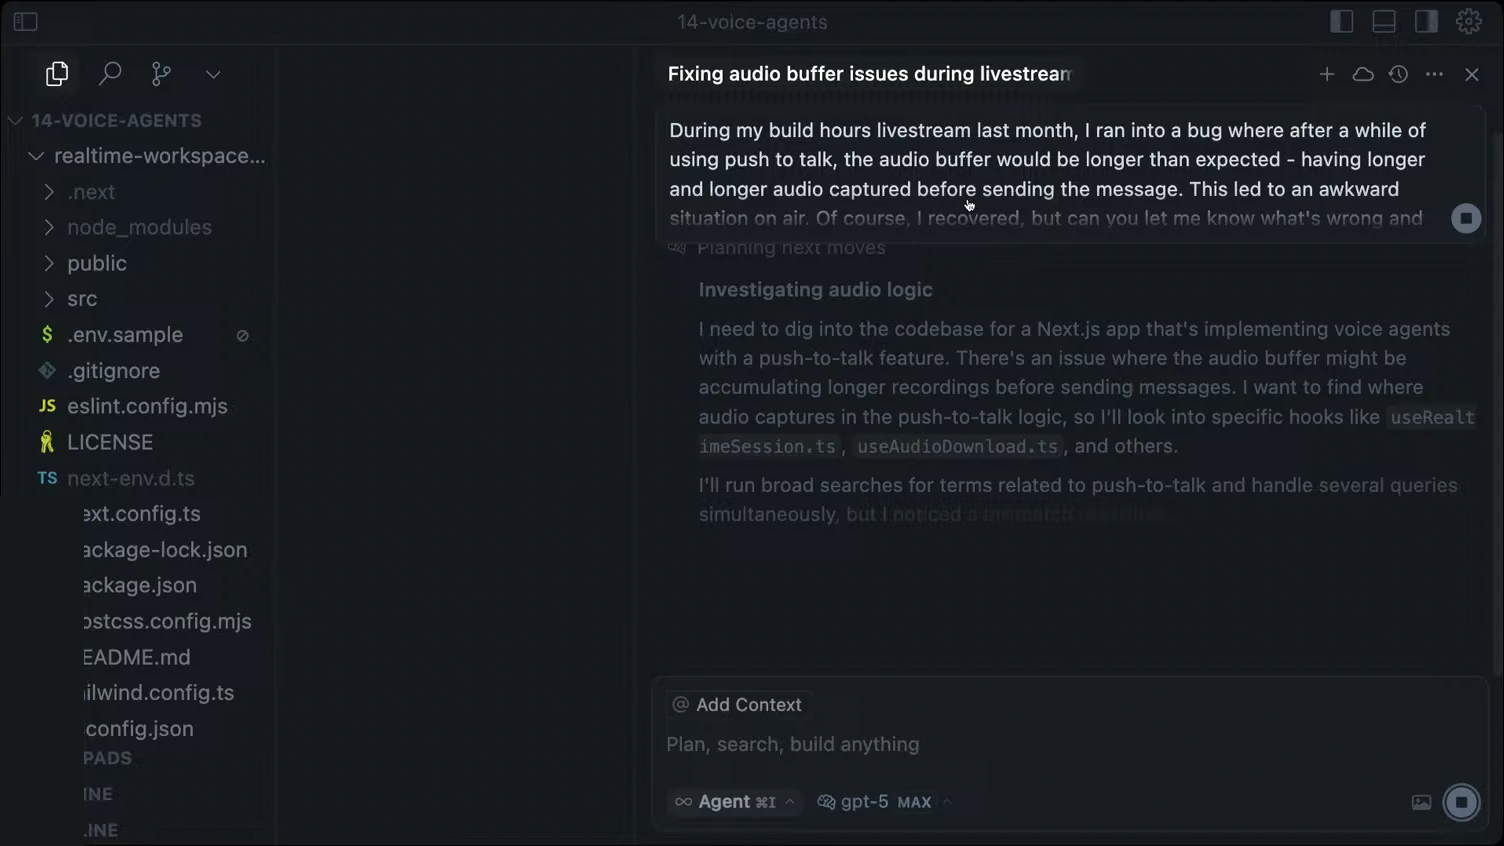Start a new chat with plus icon
The image size is (1504, 846).
1327,74
